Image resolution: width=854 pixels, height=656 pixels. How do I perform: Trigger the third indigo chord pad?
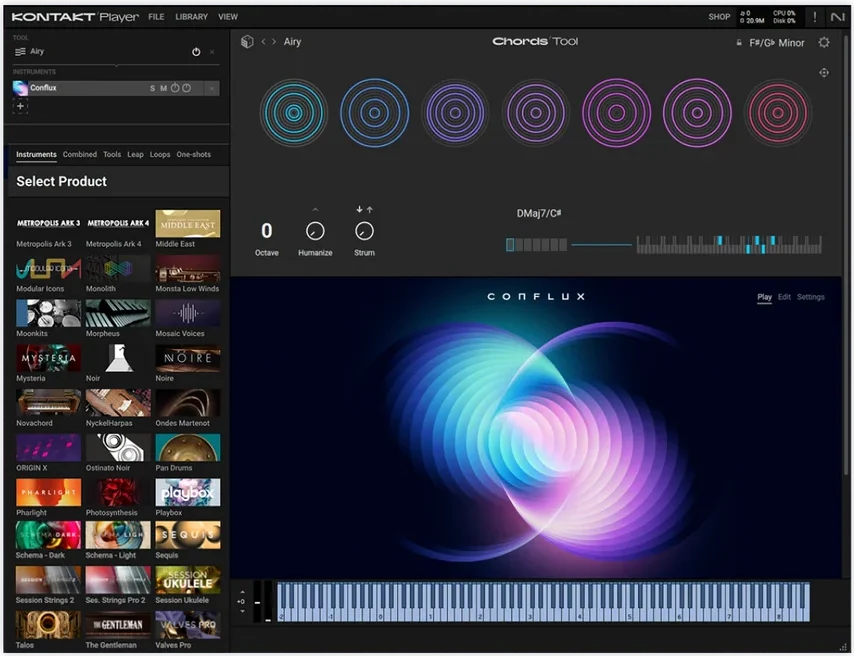pyautogui.click(x=455, y=113)
